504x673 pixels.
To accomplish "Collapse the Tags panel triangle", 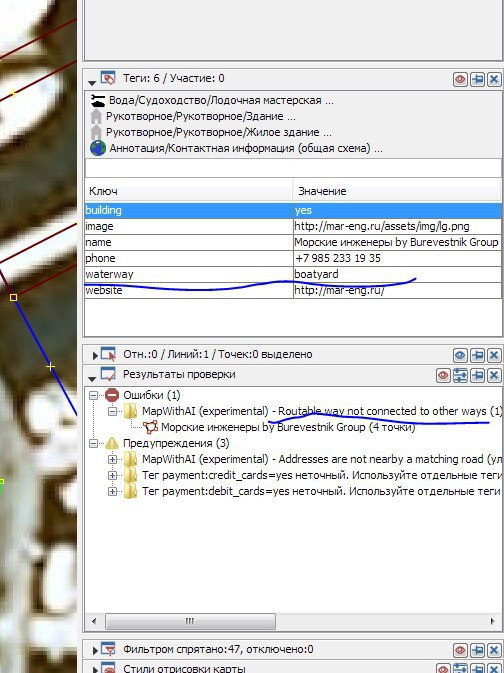I will [x=92, y=82].
